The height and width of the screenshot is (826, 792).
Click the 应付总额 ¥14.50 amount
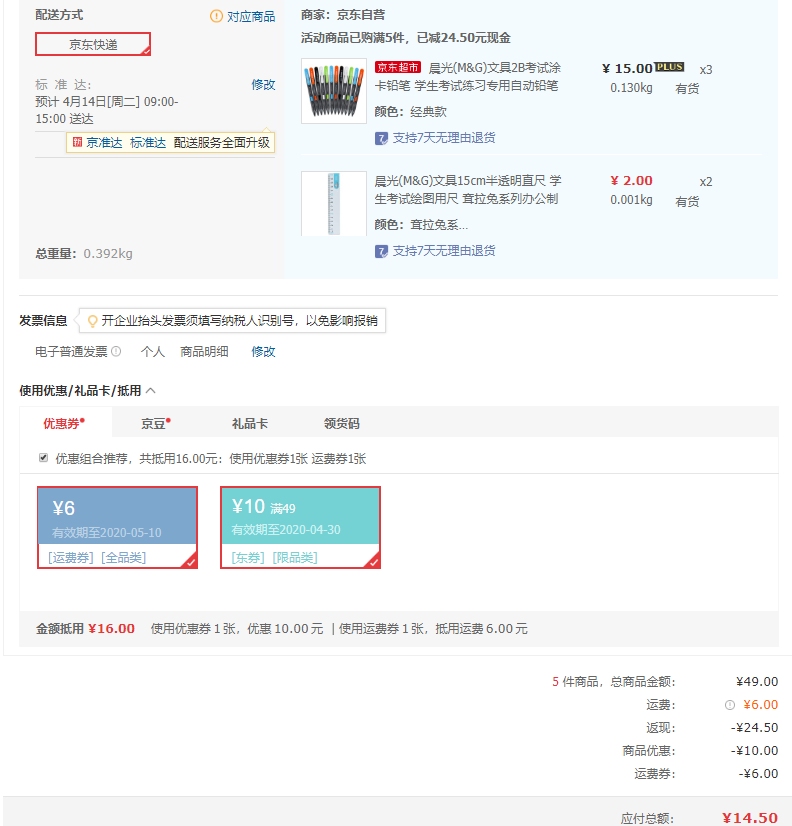click(x=750, y=818)
